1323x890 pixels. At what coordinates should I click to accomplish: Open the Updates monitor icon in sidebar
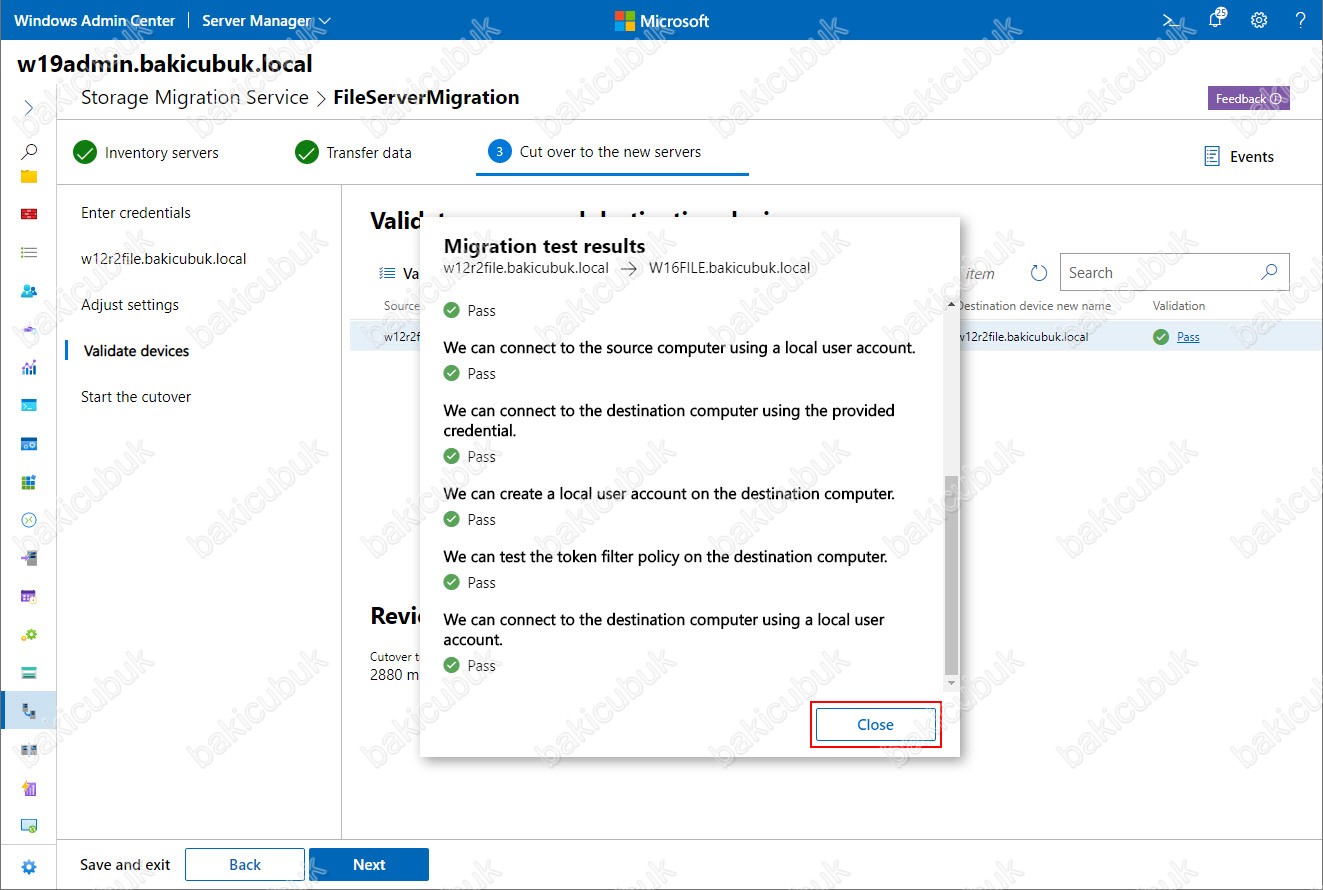[29, 826]
